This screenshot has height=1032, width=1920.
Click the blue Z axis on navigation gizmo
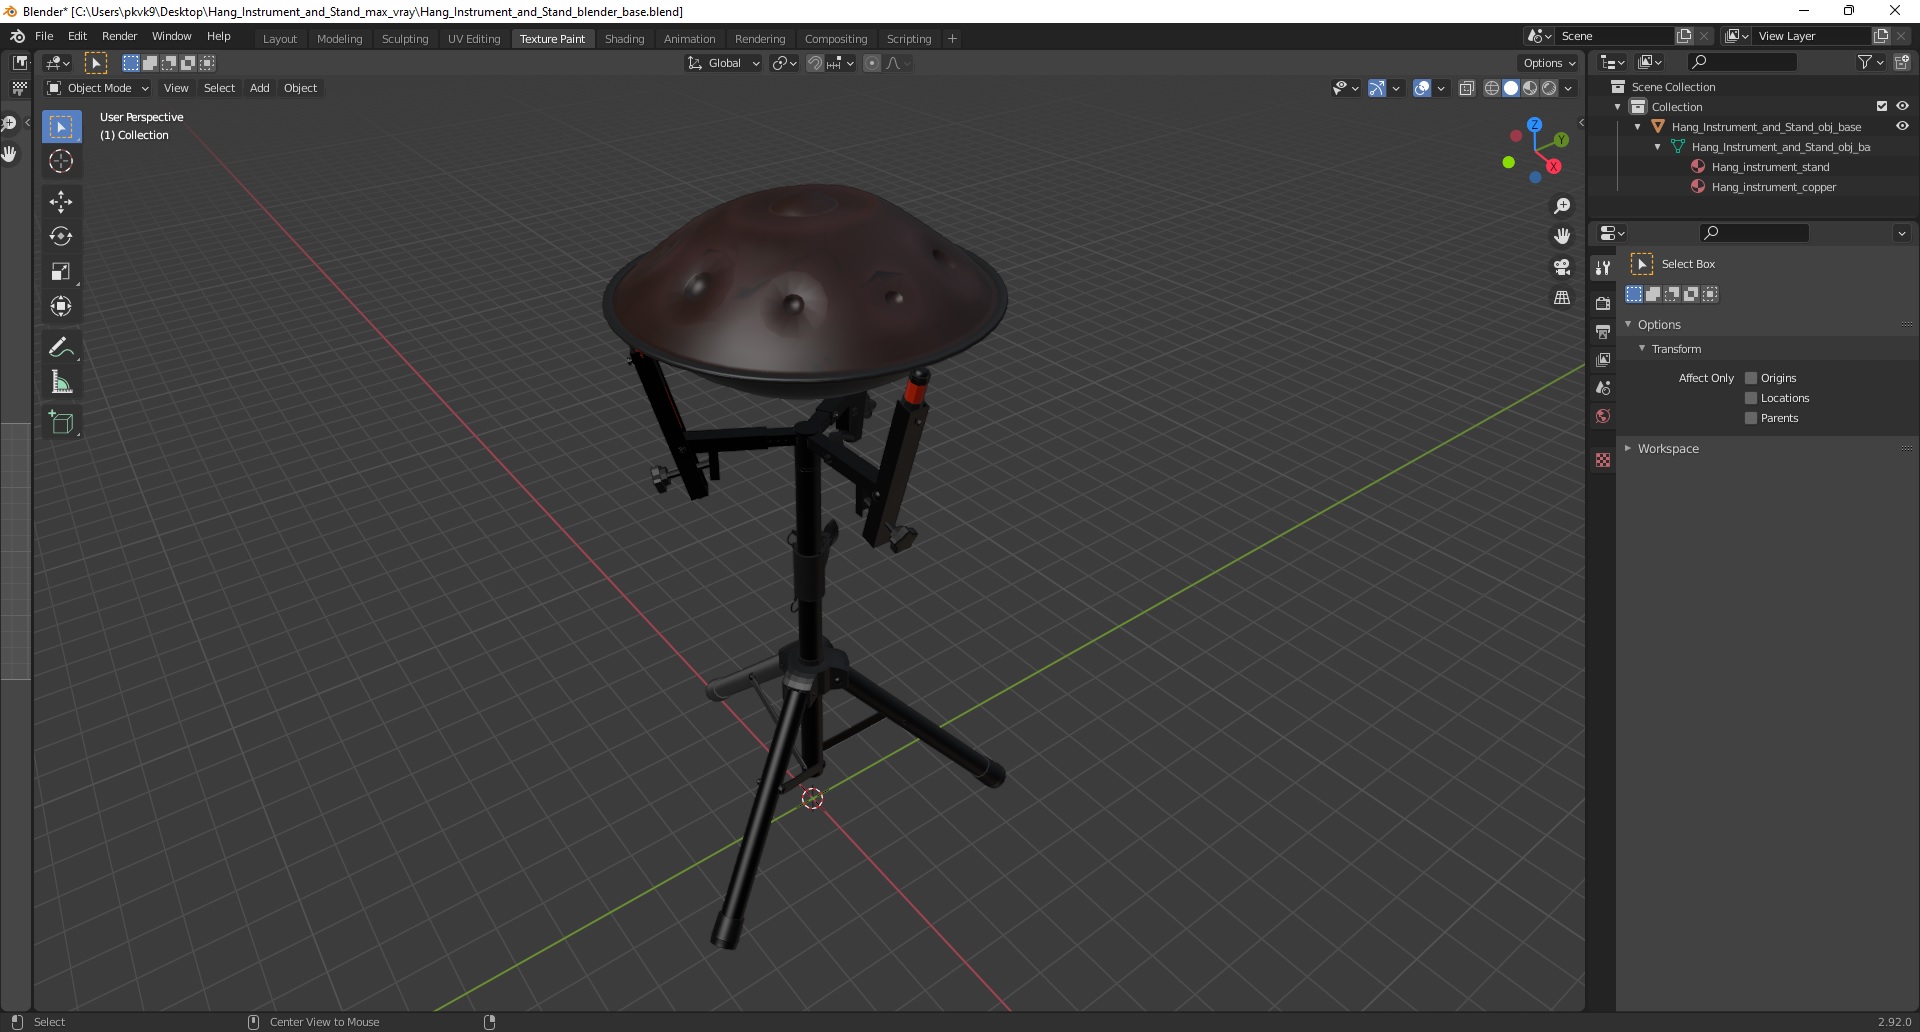pos(1534,125)
